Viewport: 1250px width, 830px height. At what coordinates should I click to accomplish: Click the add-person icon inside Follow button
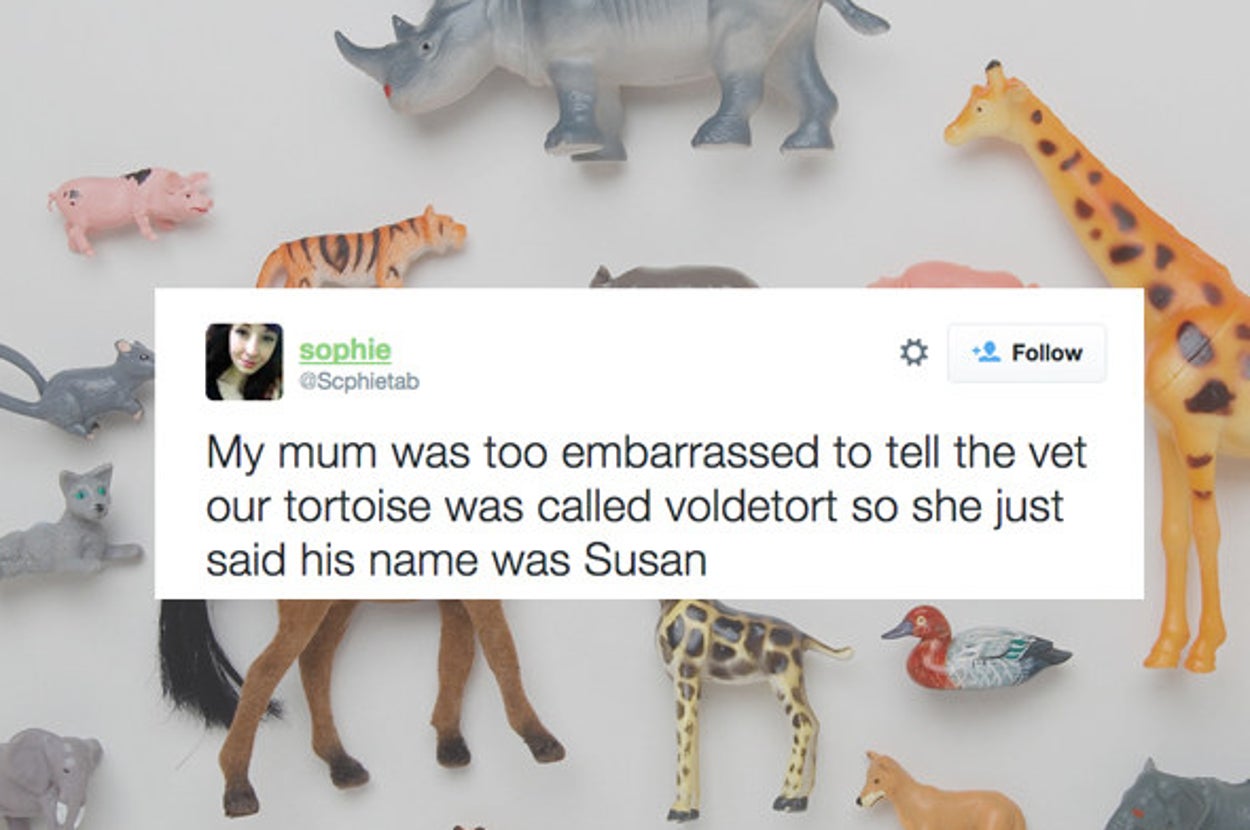coord(987,353)
